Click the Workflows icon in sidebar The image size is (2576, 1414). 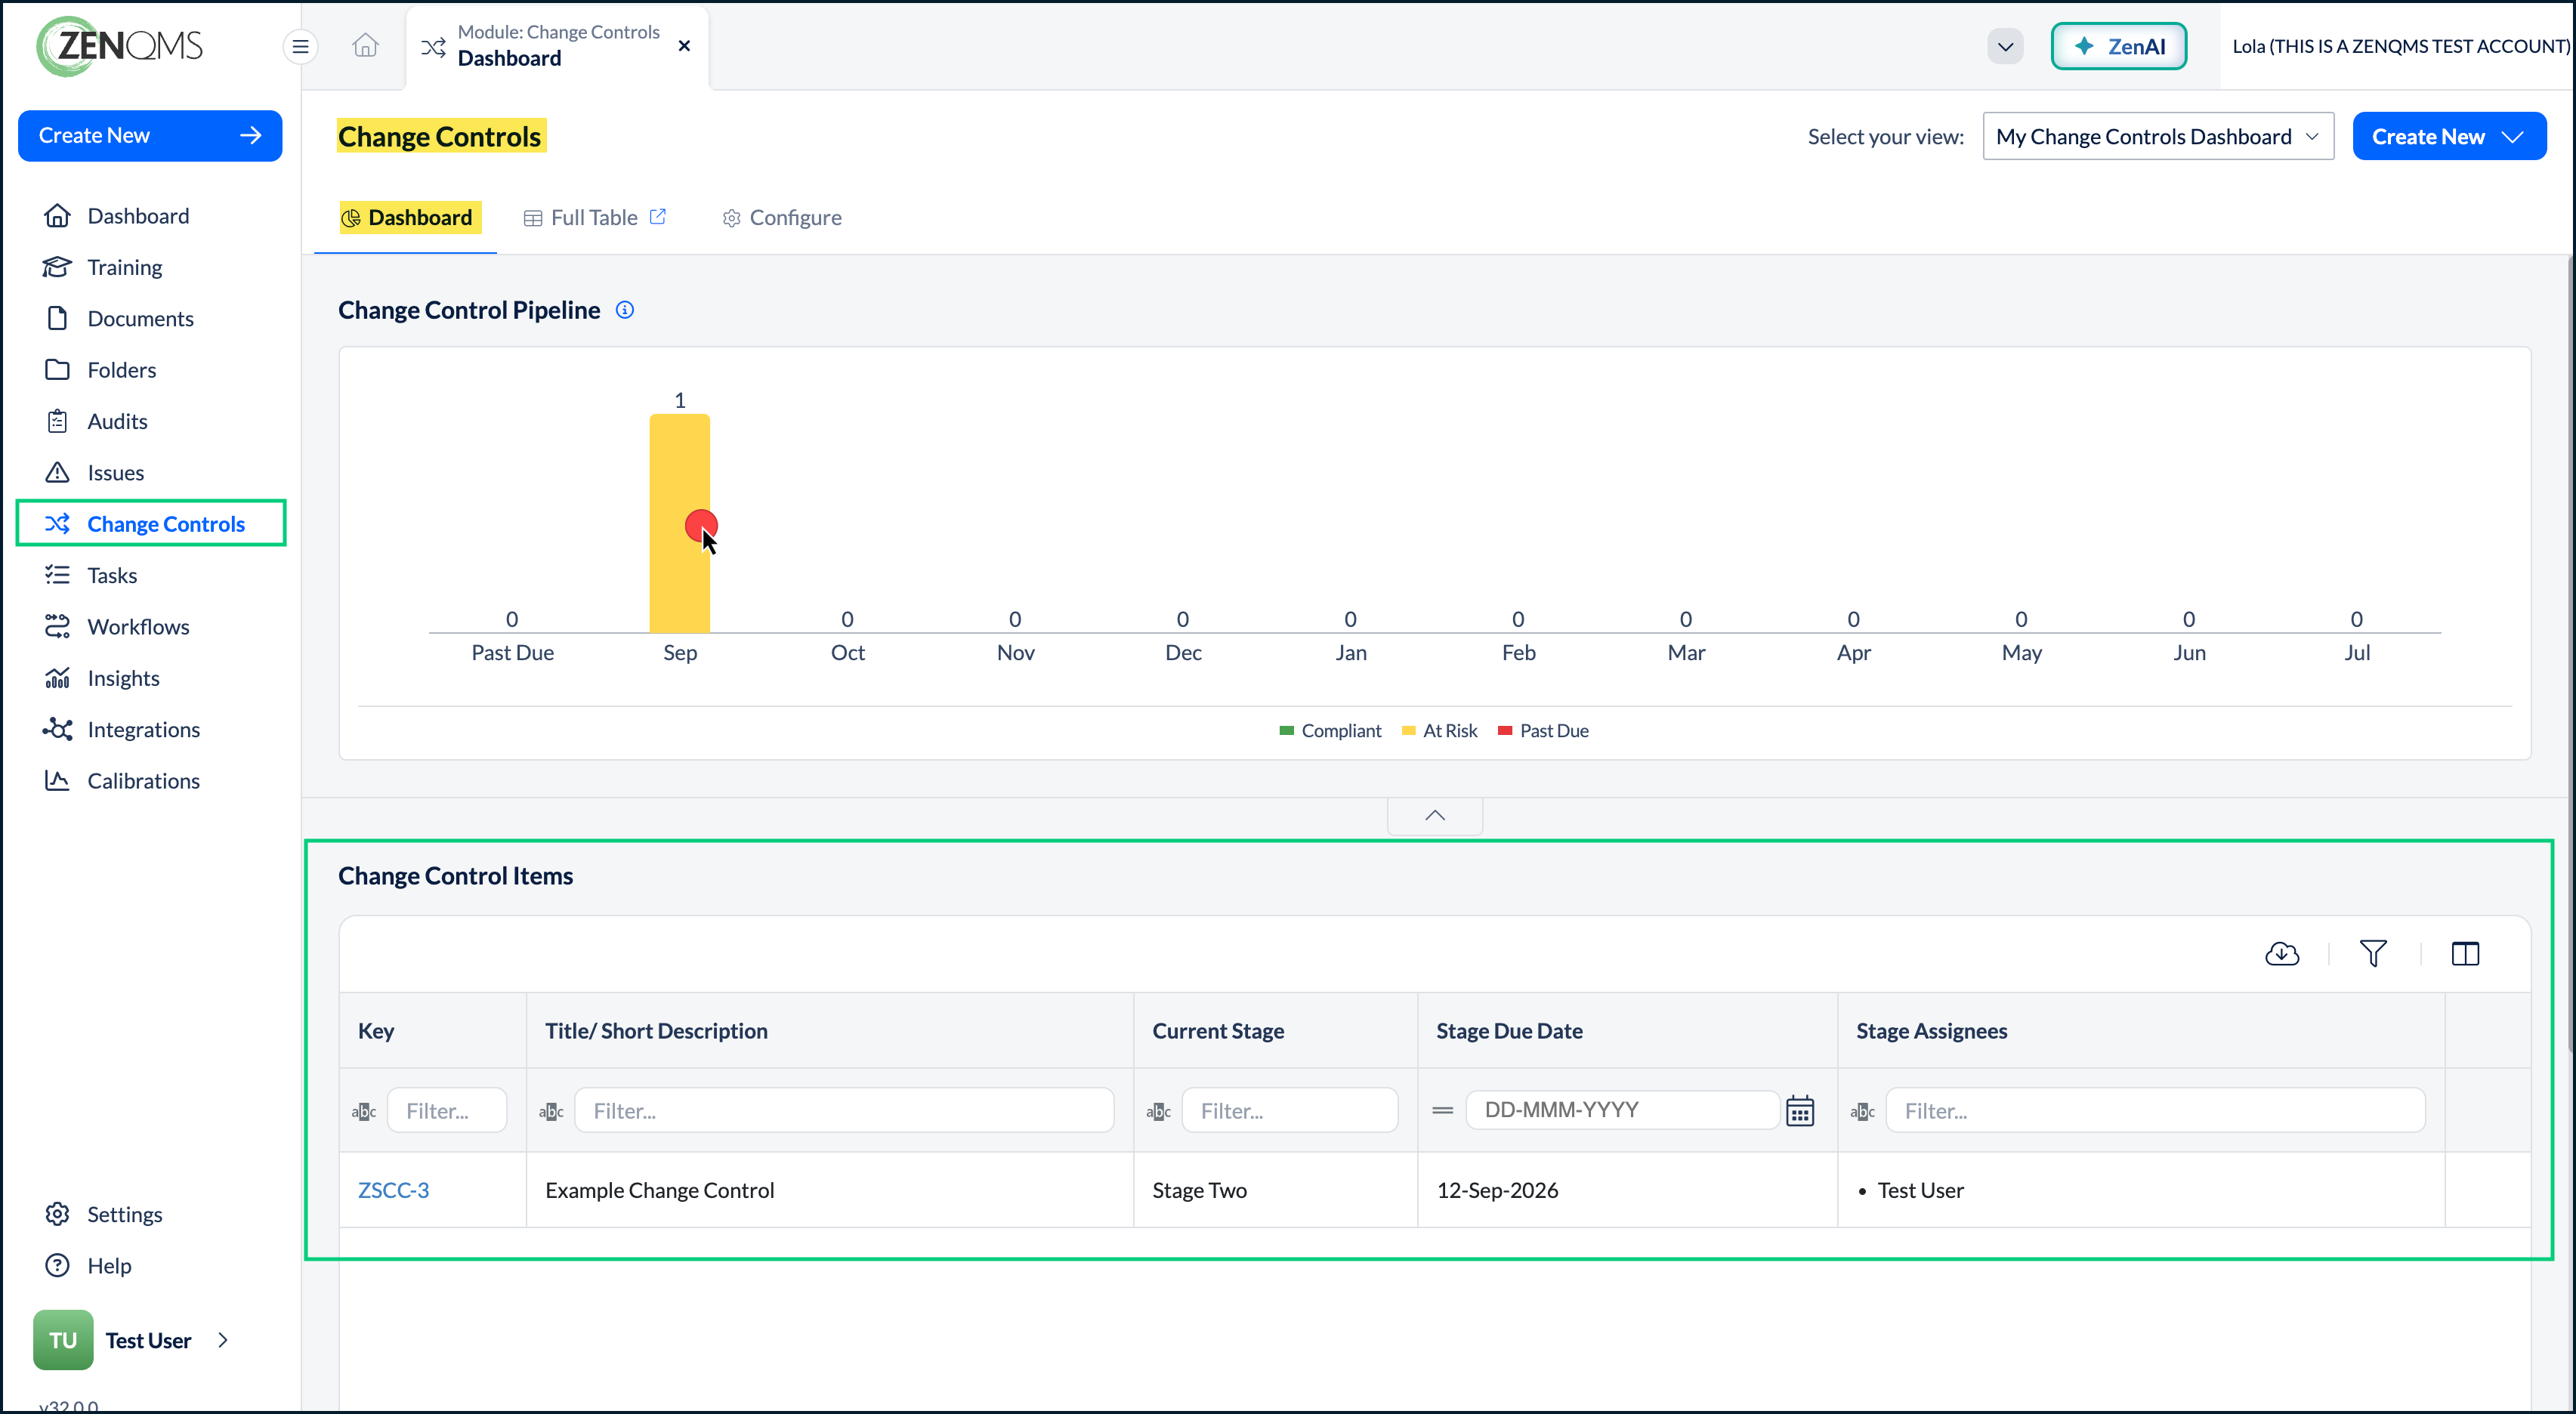57,626
